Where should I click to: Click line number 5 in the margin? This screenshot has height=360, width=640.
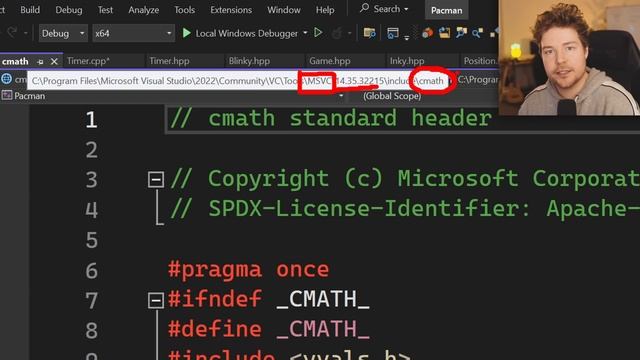(x=92, y=240)
